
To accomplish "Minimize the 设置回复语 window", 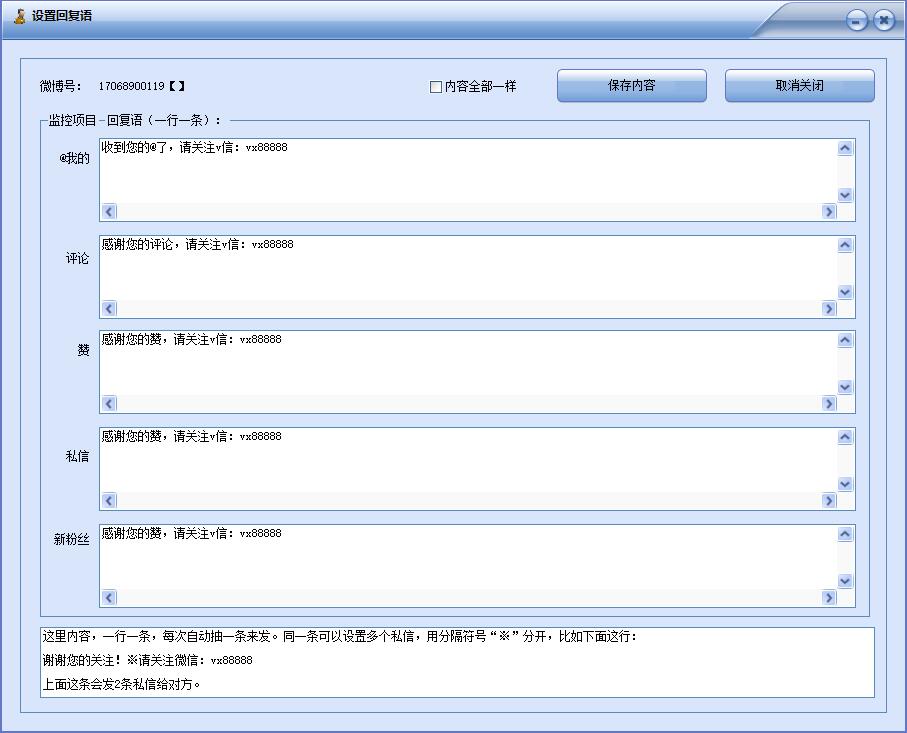I will click(x=857, y=21).
